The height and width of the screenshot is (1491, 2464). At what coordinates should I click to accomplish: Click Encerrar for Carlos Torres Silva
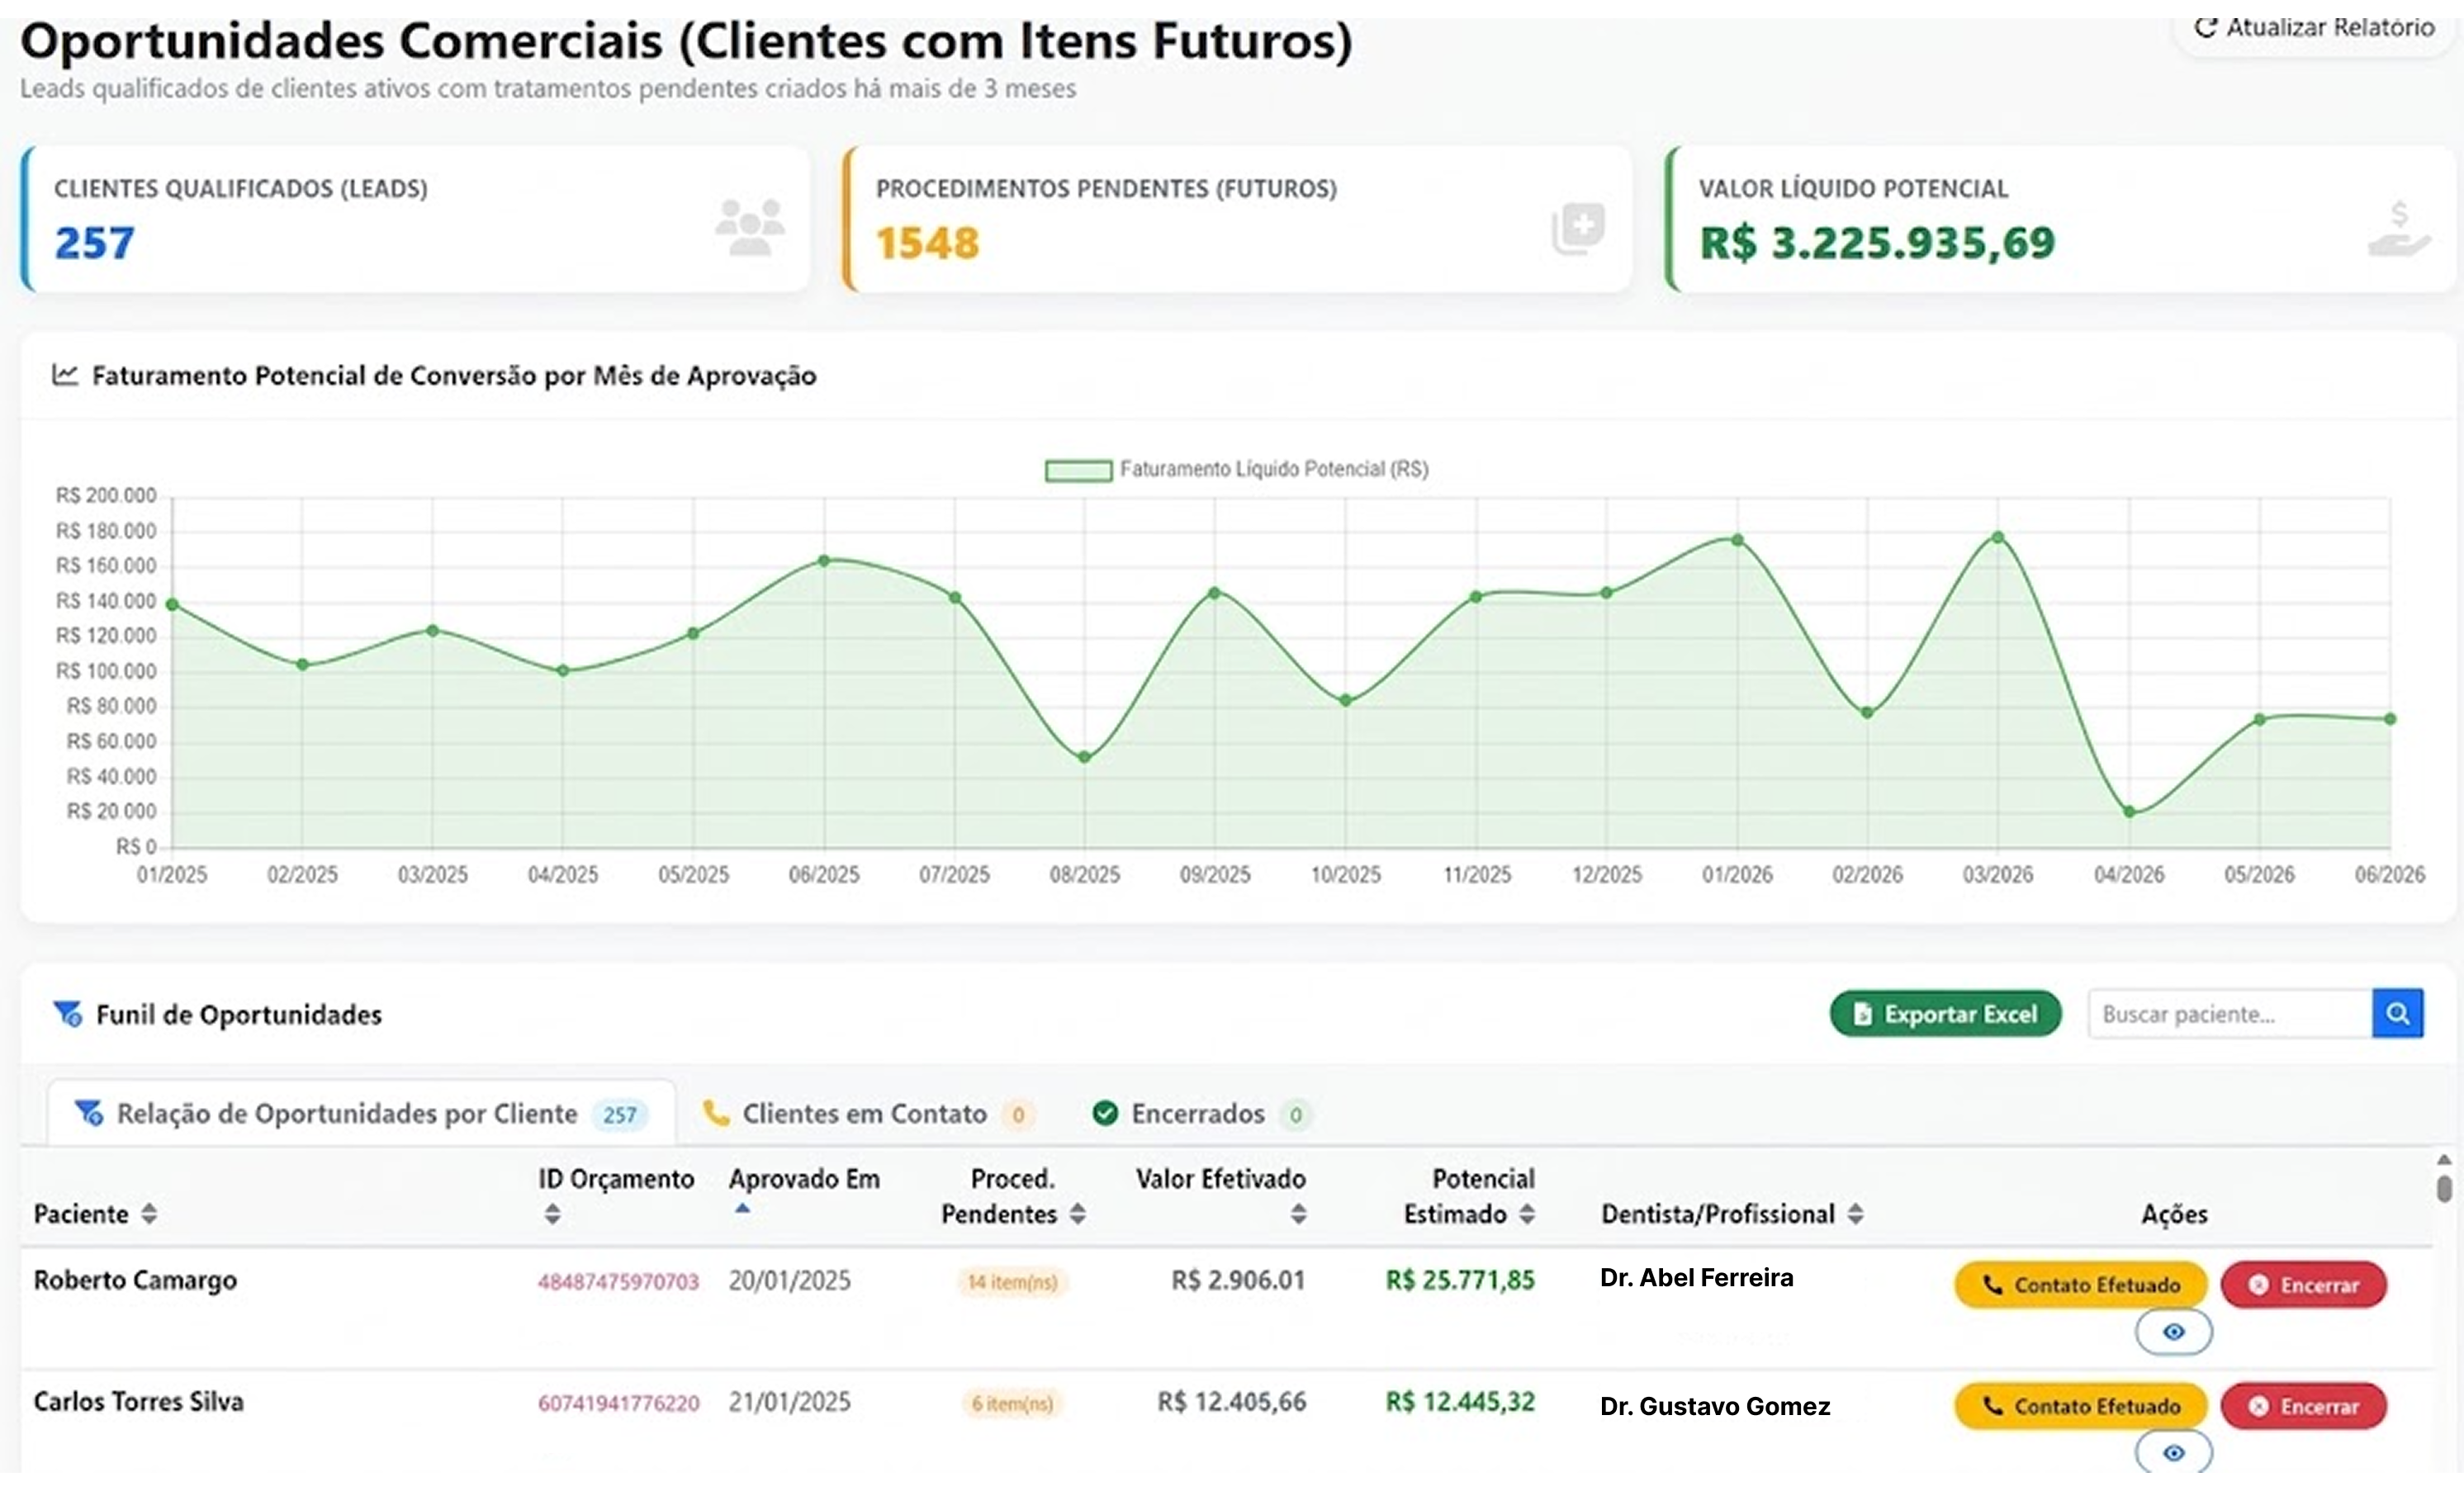point(2304,1406)
